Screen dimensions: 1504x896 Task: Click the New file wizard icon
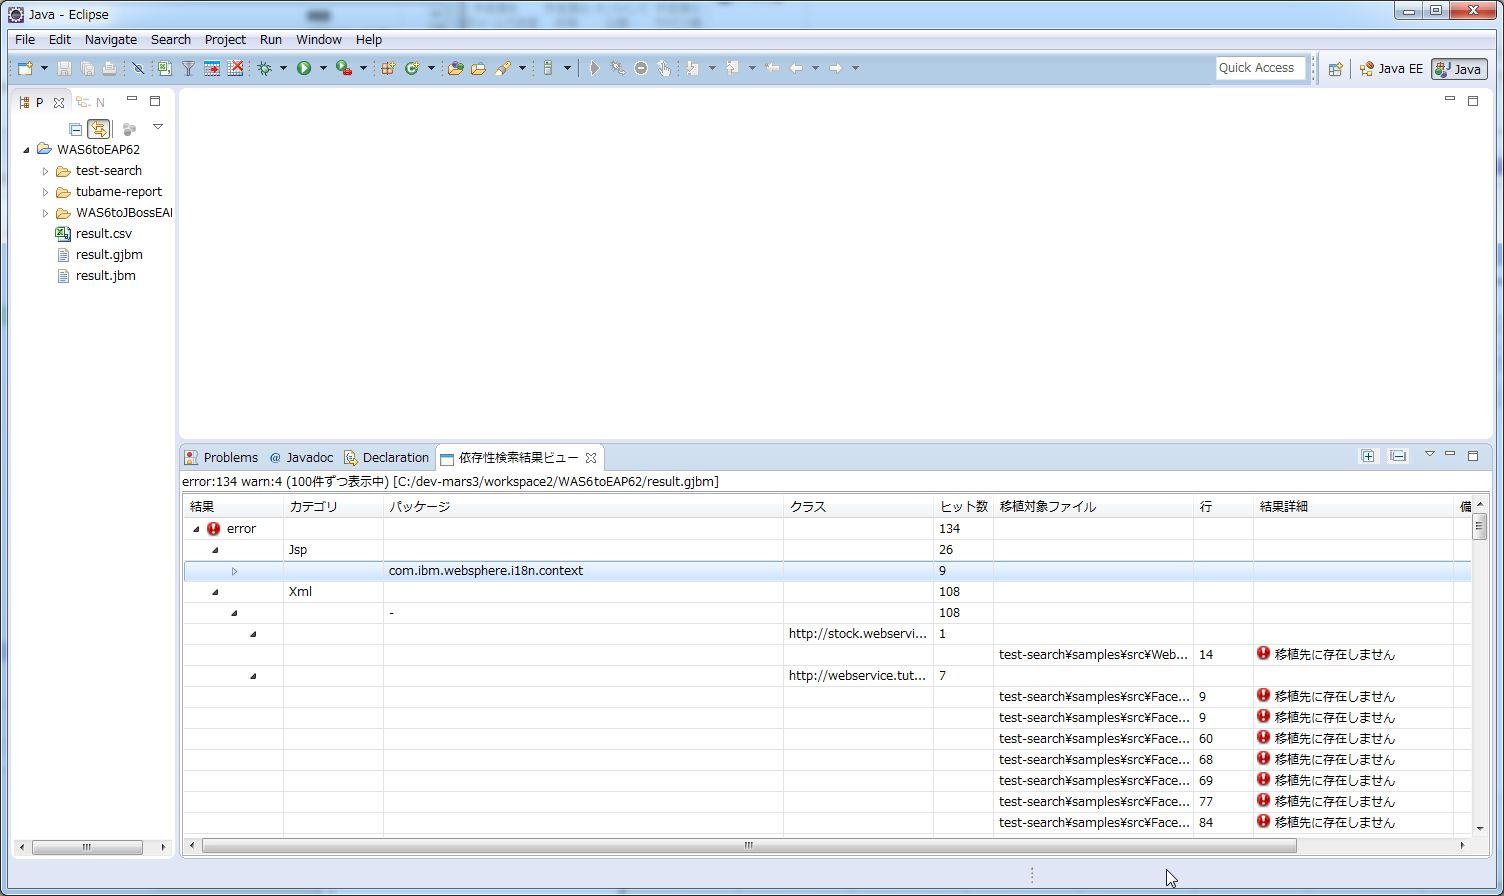(25, 68)
